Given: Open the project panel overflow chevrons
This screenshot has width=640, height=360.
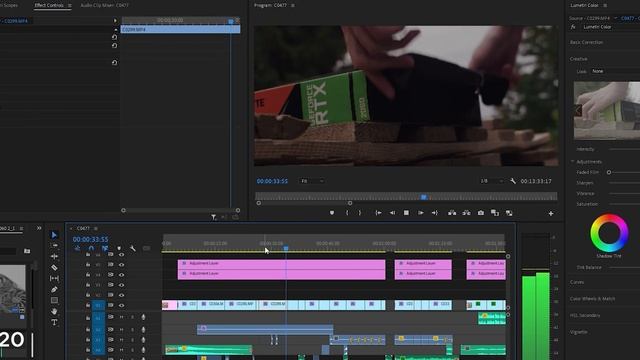Looking at the screenshot, I should click(x=39, y=228).
